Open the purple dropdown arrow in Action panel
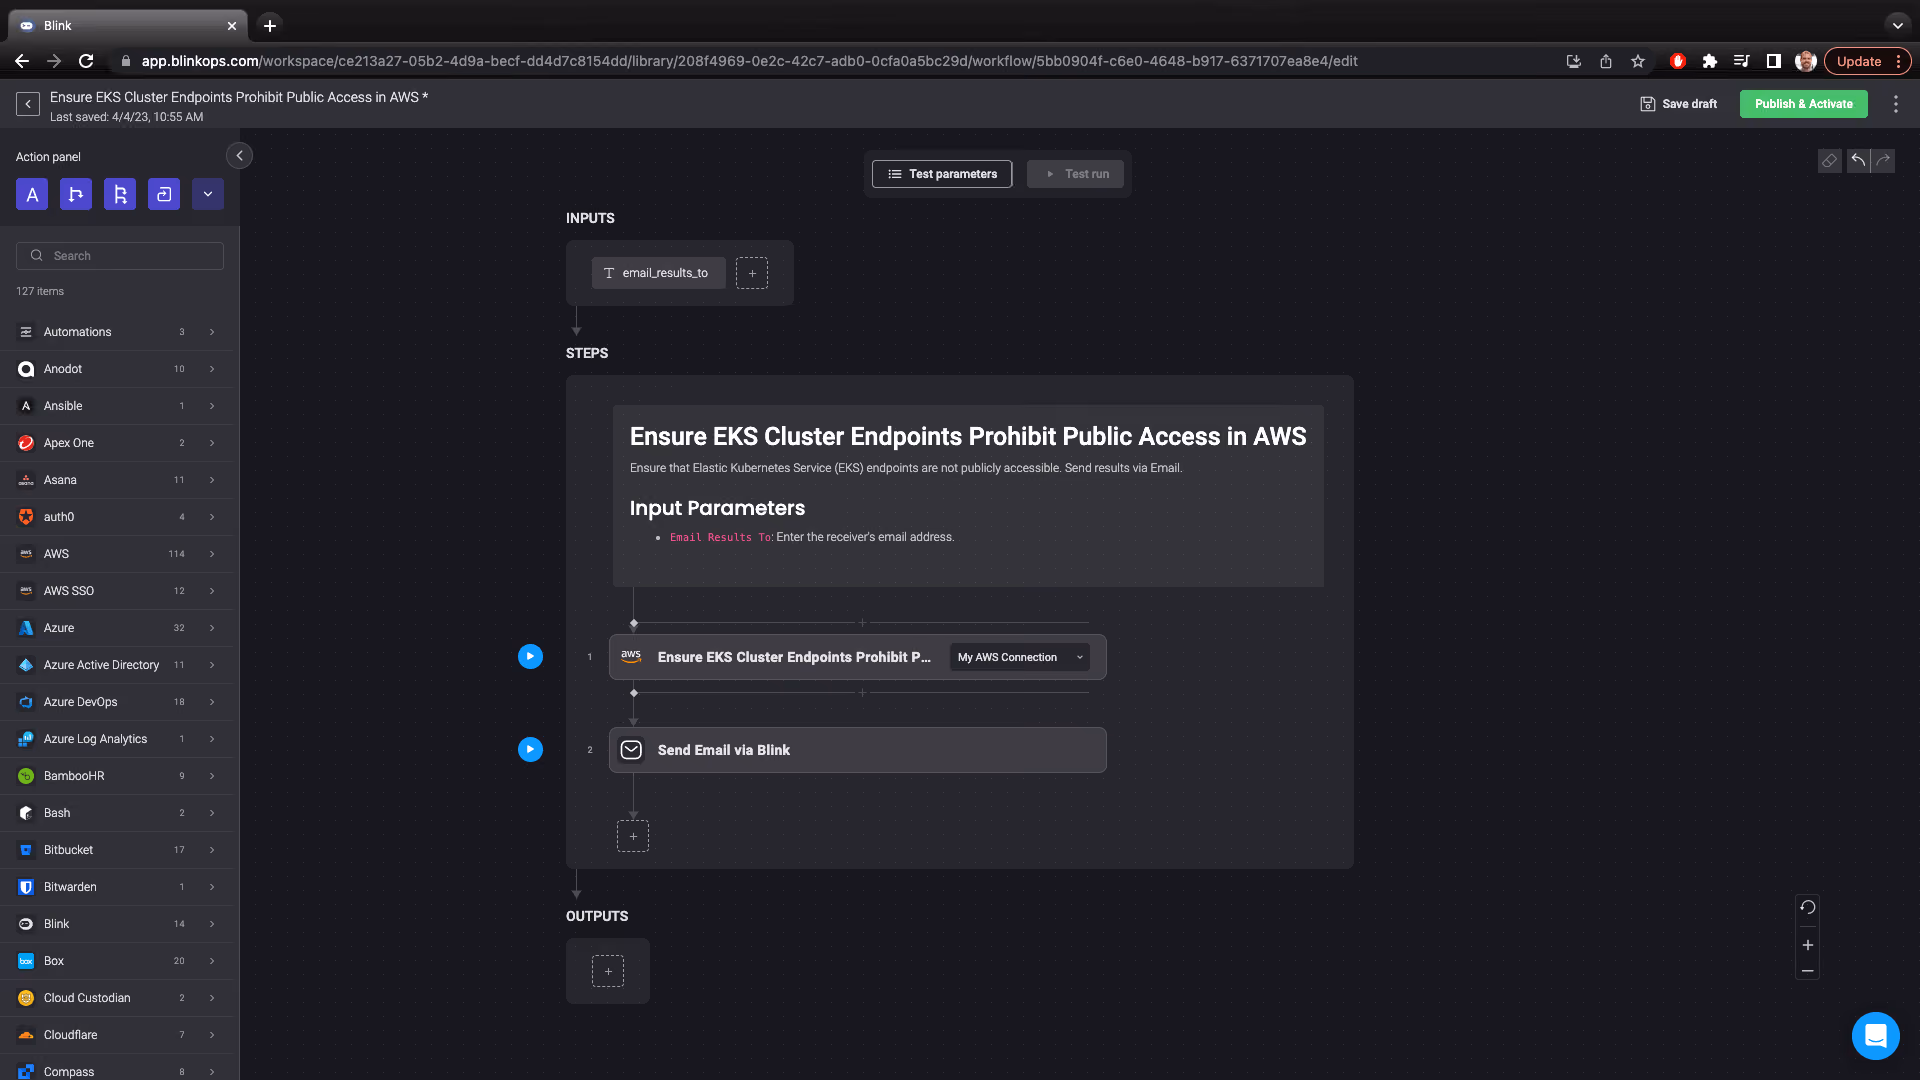1920x1080 pixels. click(x=208, y=195)
